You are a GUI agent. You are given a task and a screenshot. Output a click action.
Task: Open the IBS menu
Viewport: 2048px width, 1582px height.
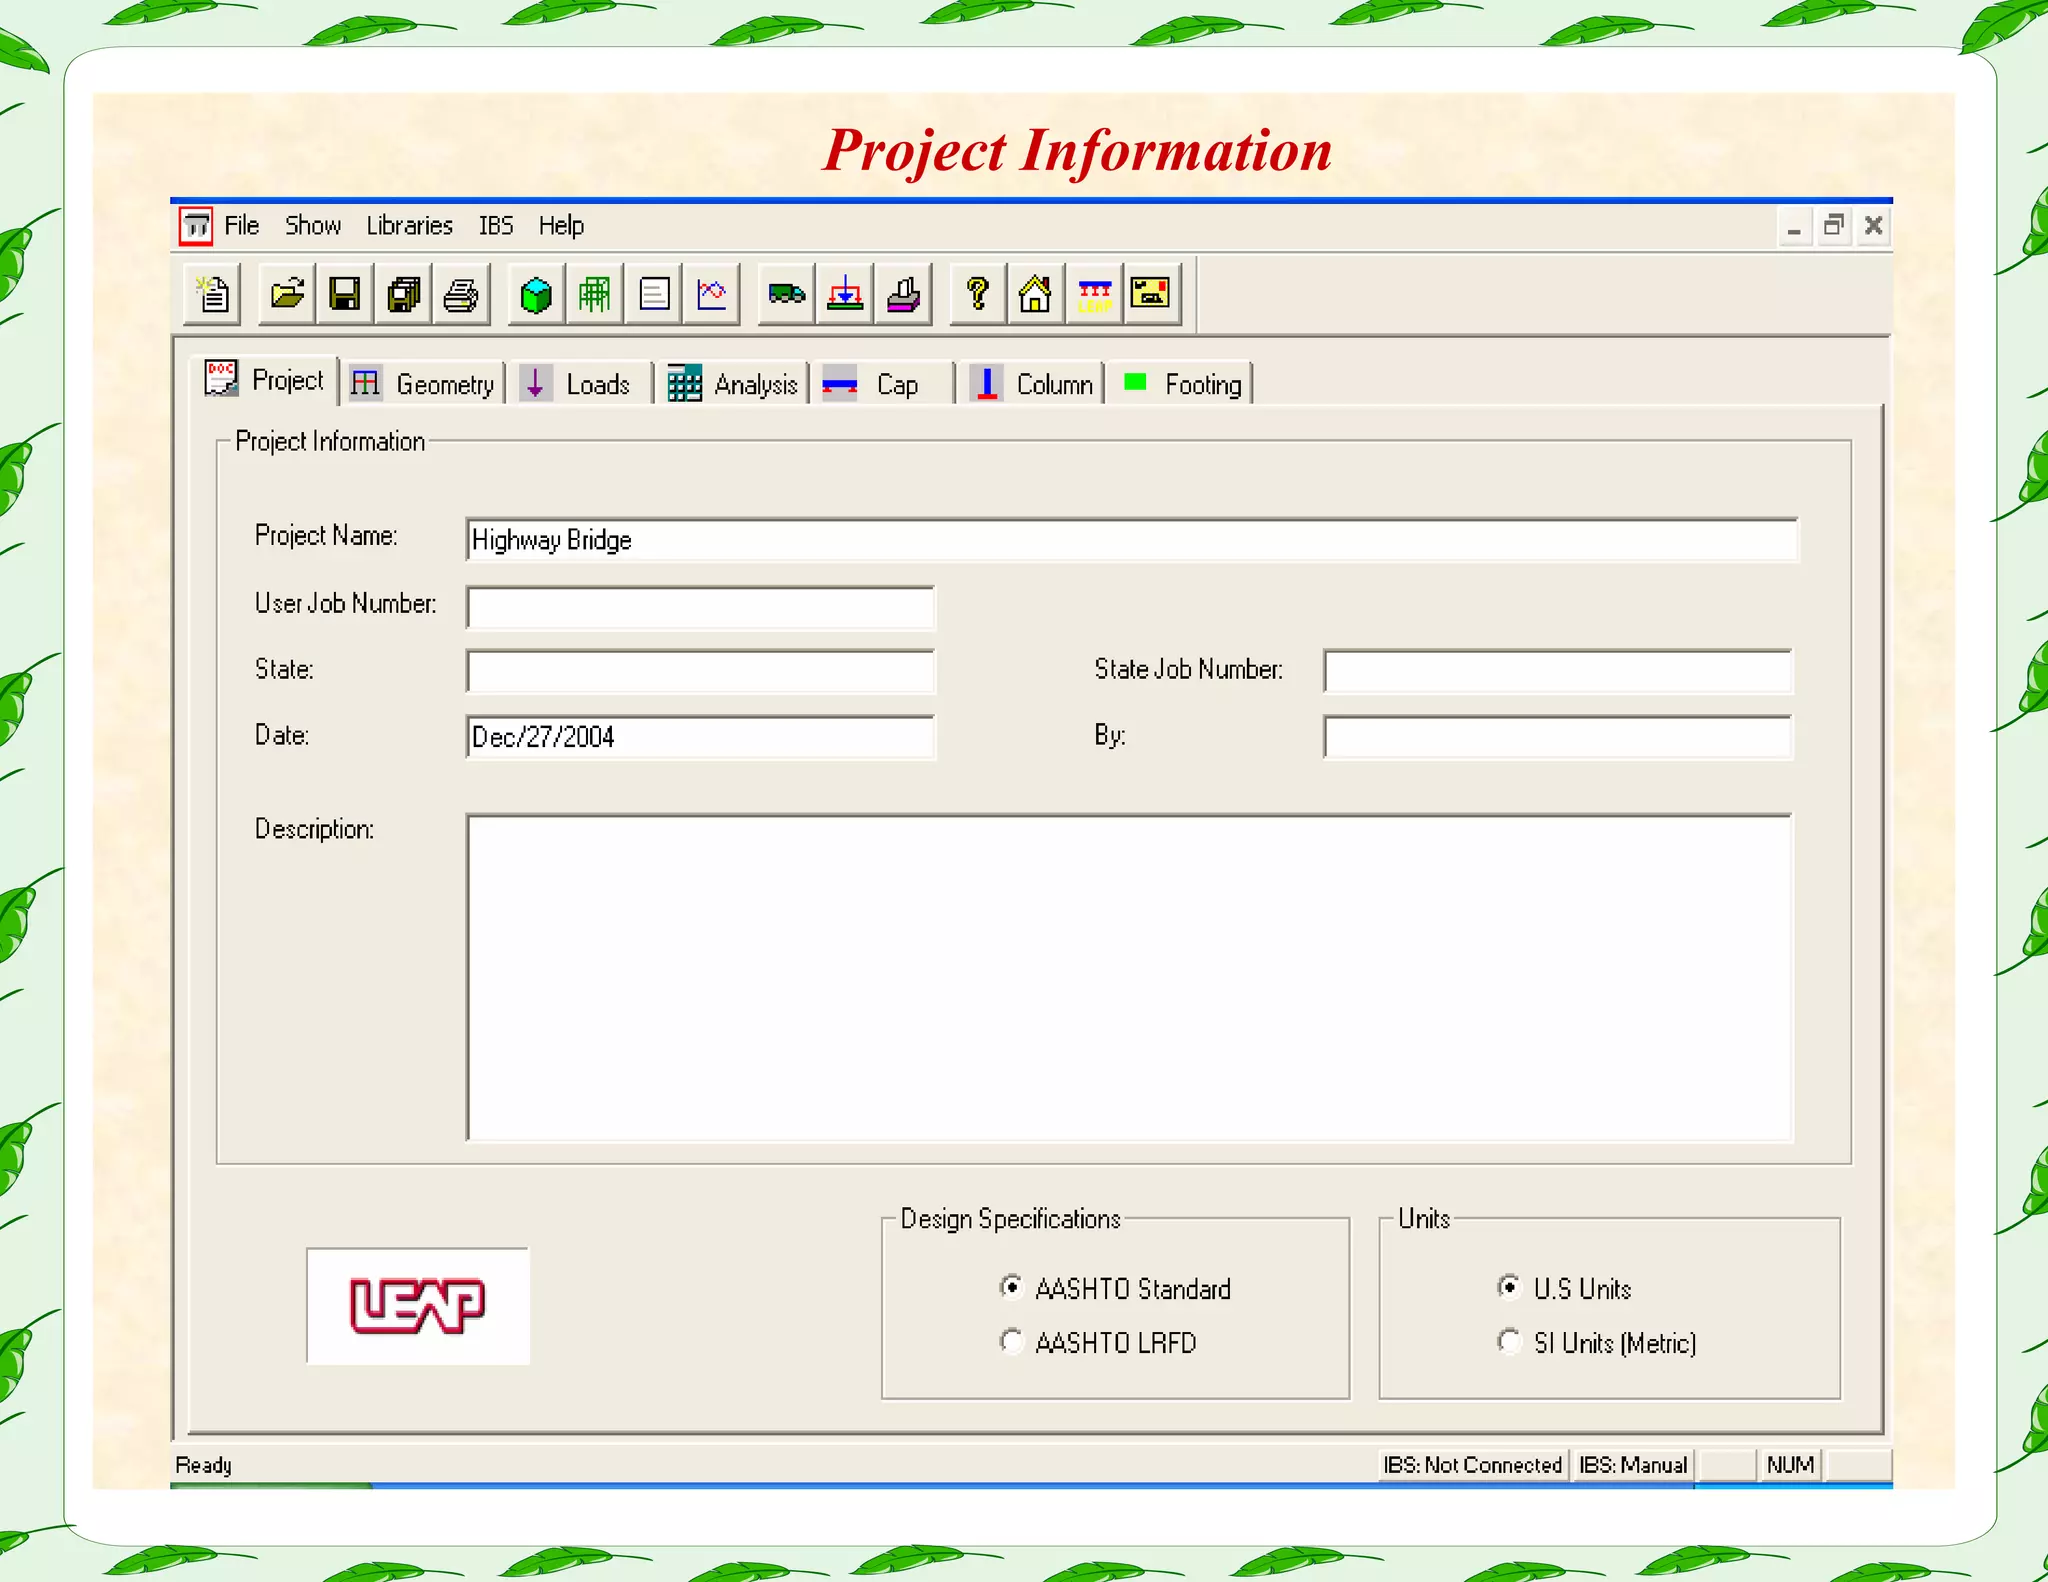(x=495, y=226)
